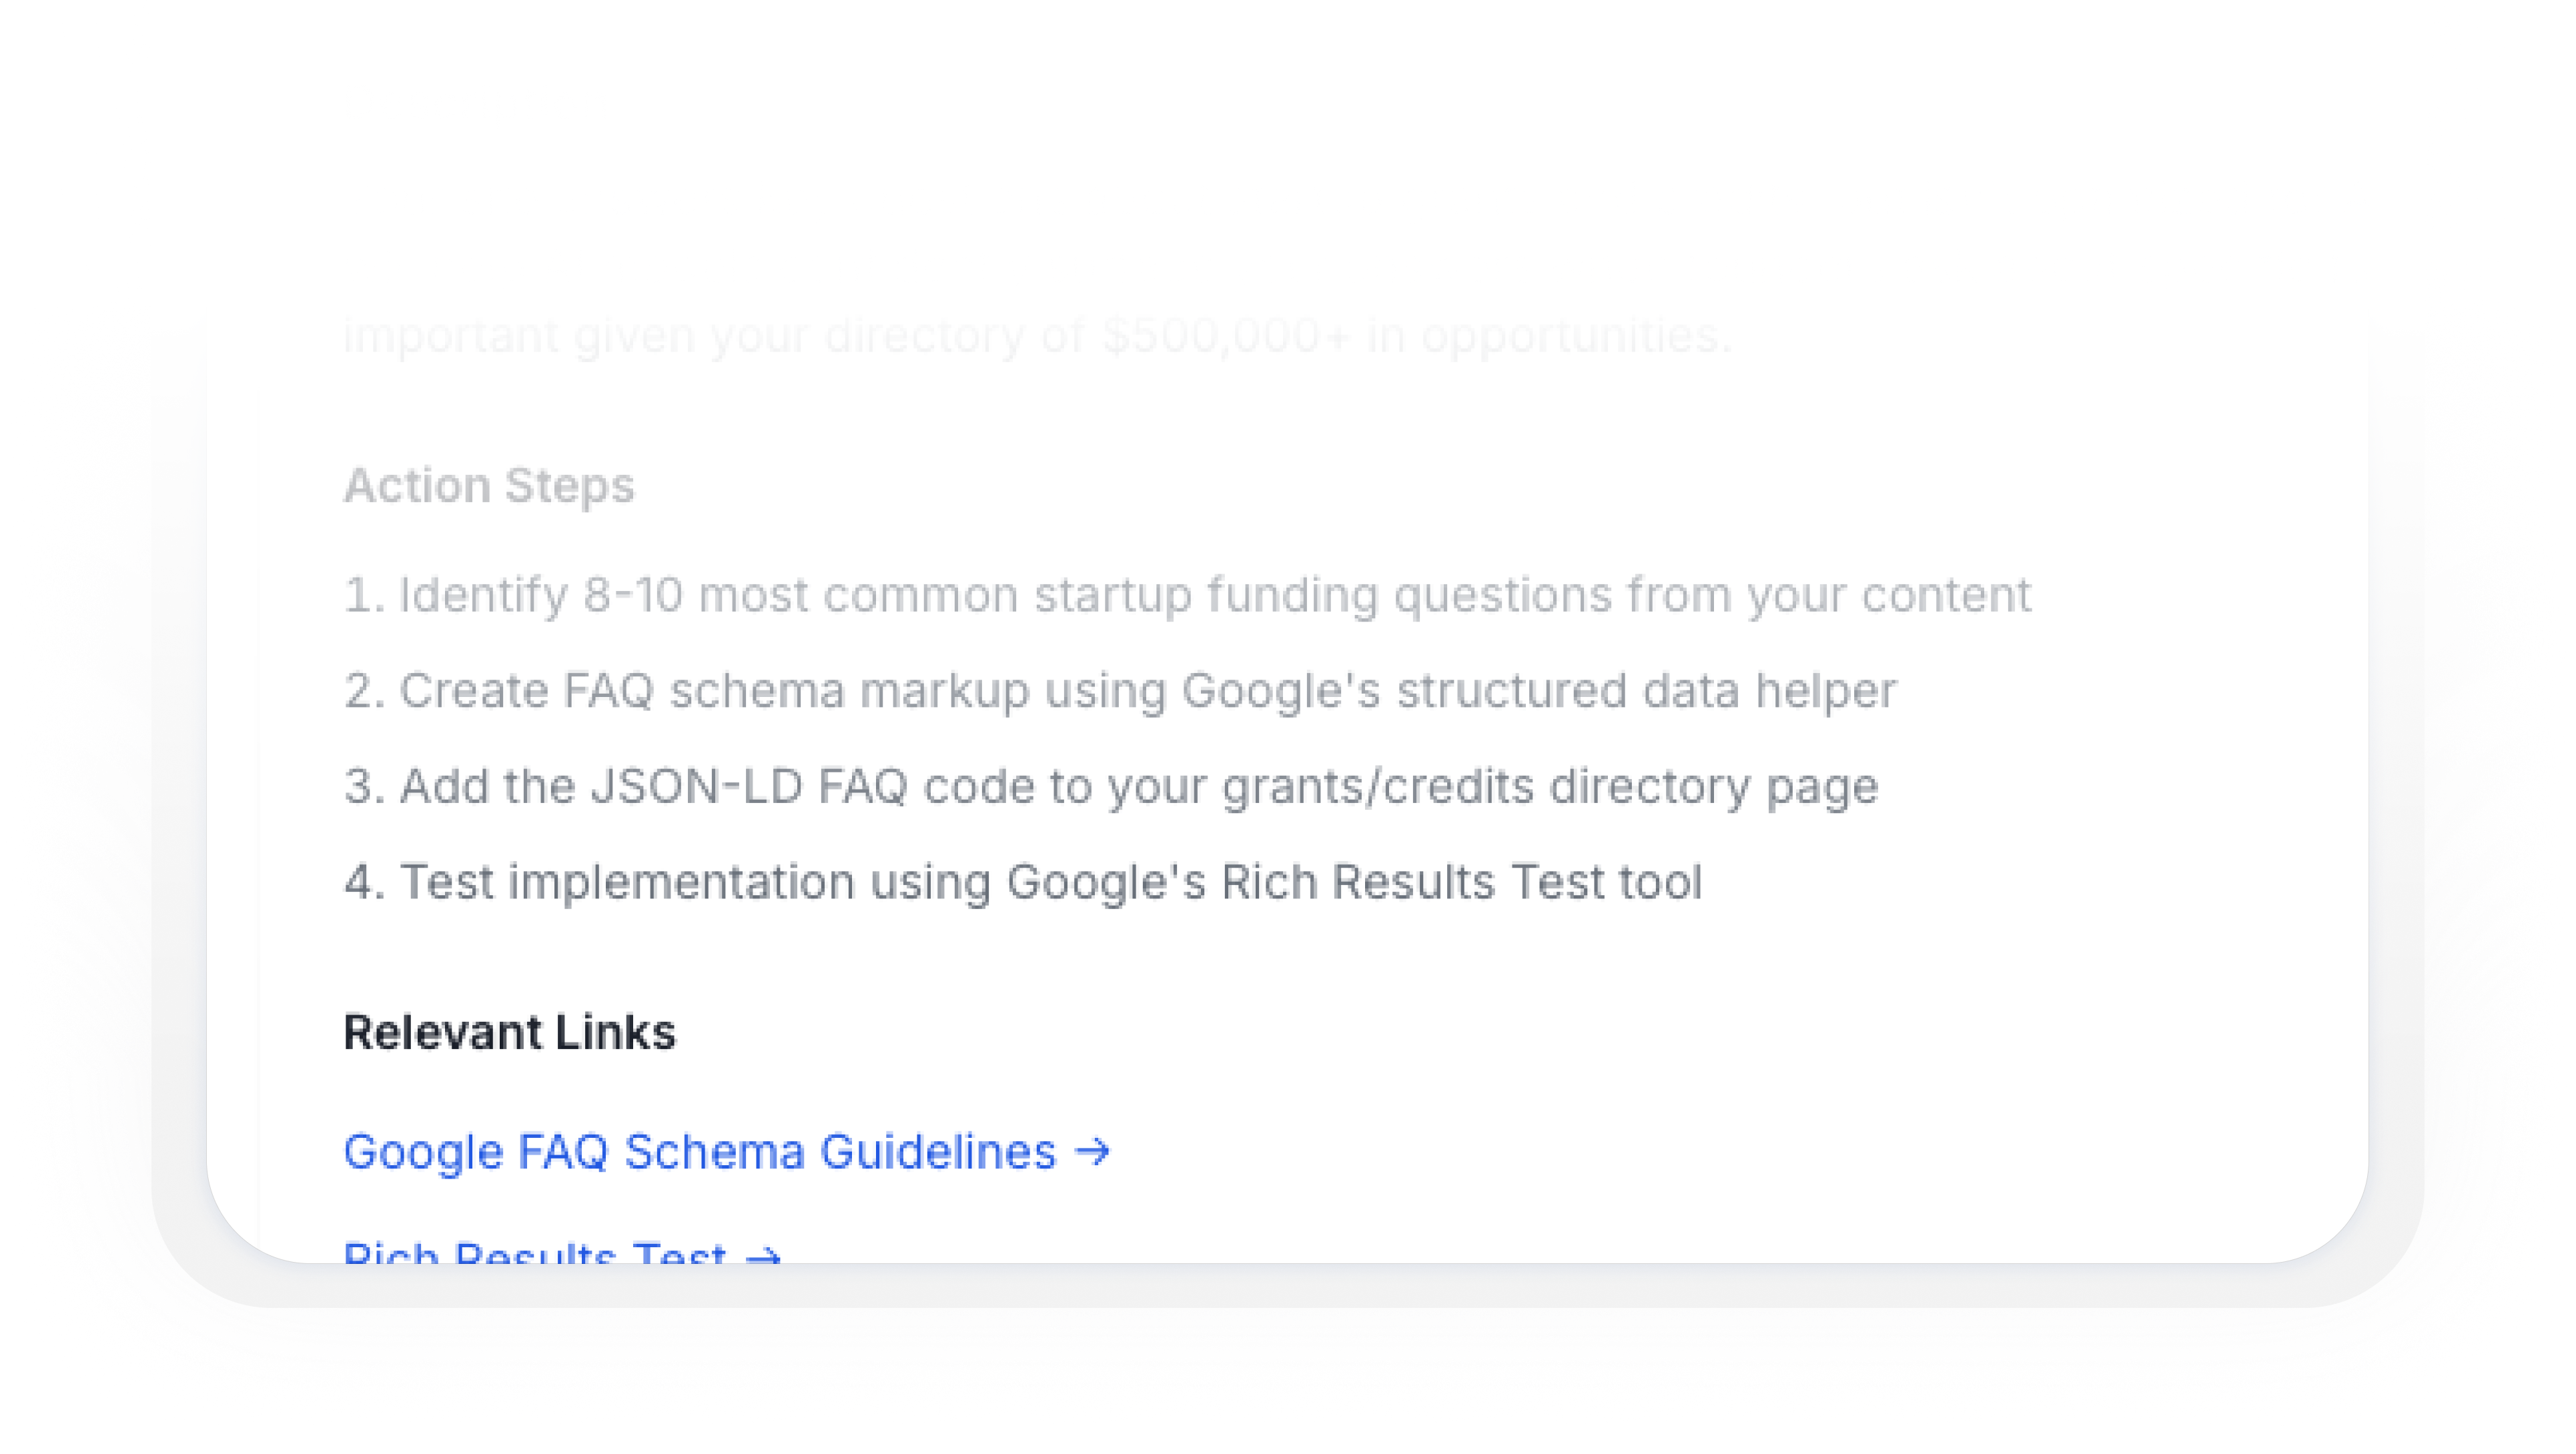
Task: Click the word JSON-LD in step three
Action: click(x=696, y=786)
